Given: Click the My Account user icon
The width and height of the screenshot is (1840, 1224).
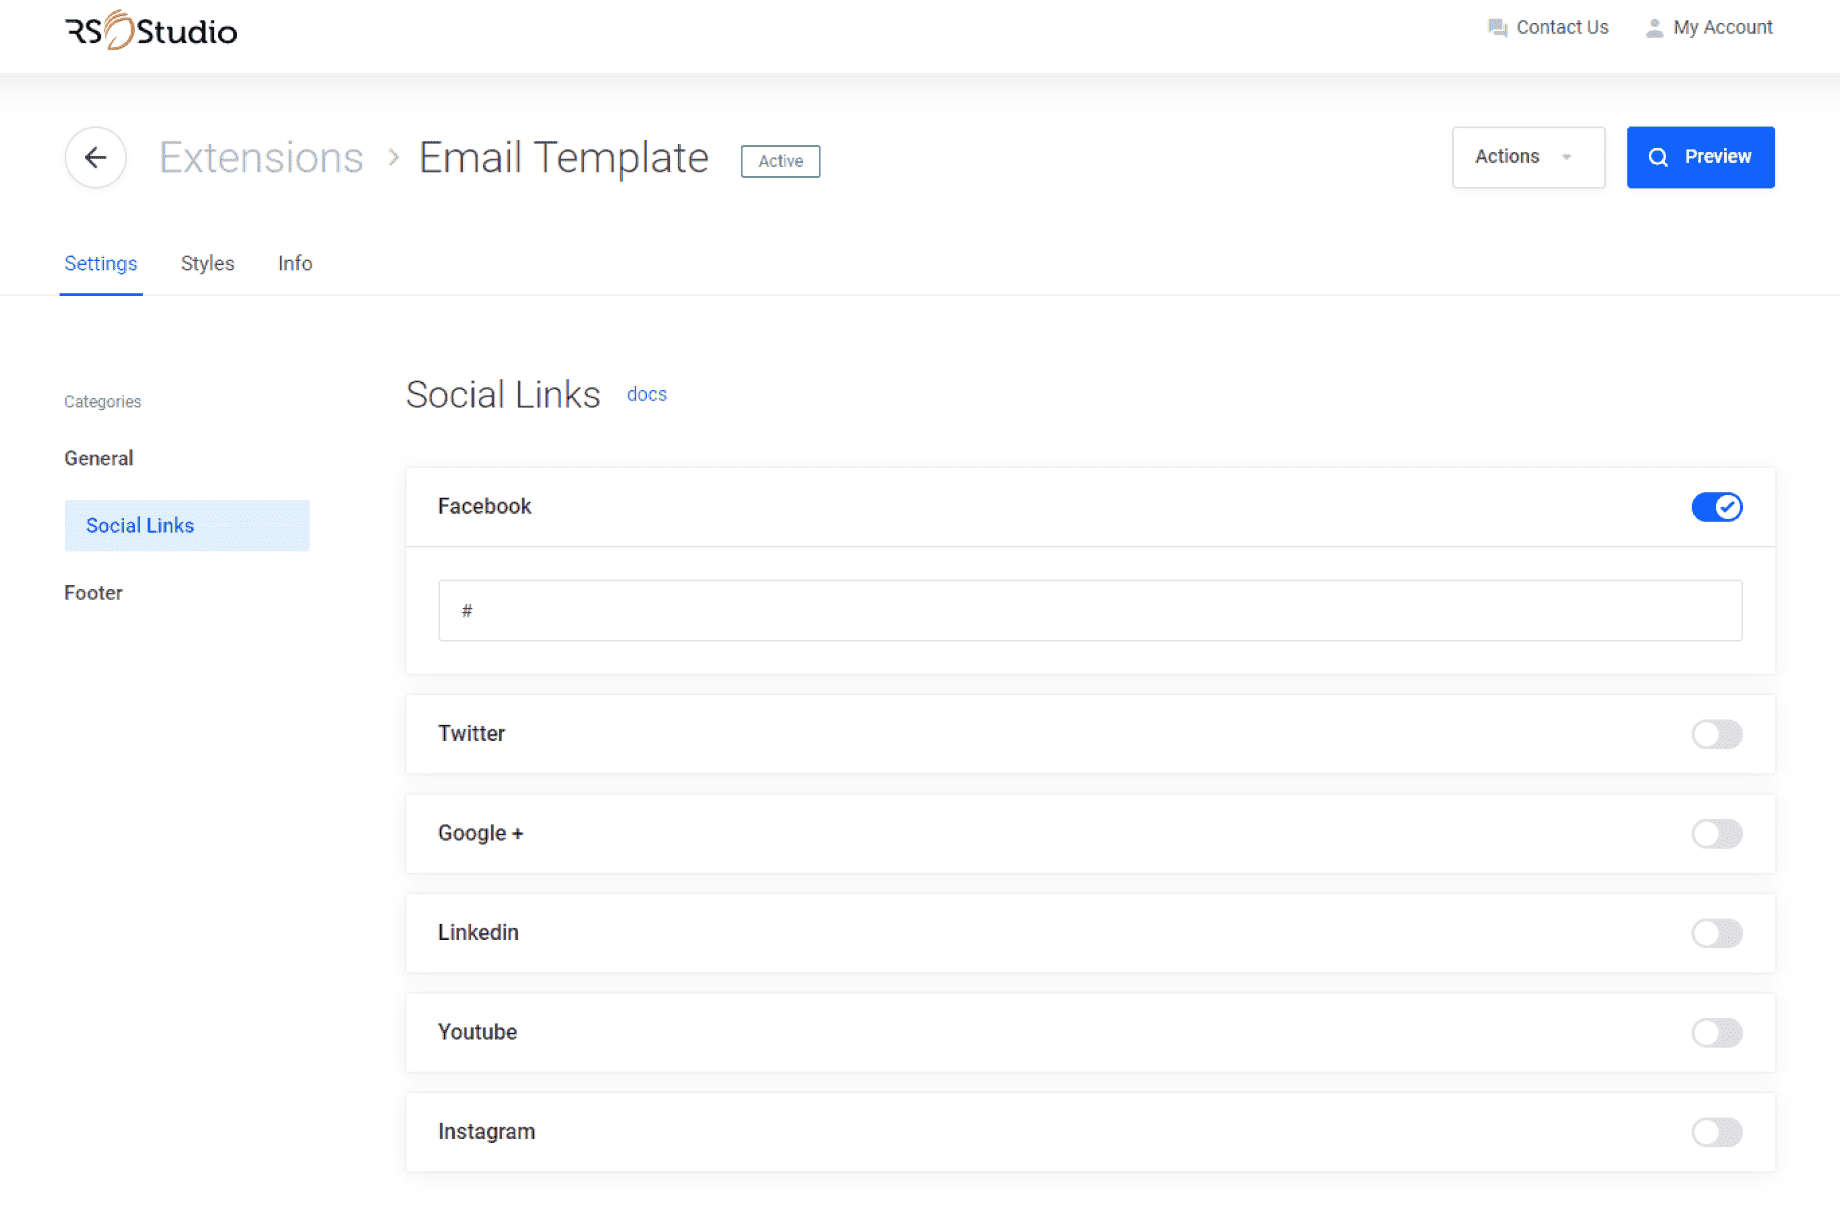Looking at the screenshot, I should coord(1654,28).
